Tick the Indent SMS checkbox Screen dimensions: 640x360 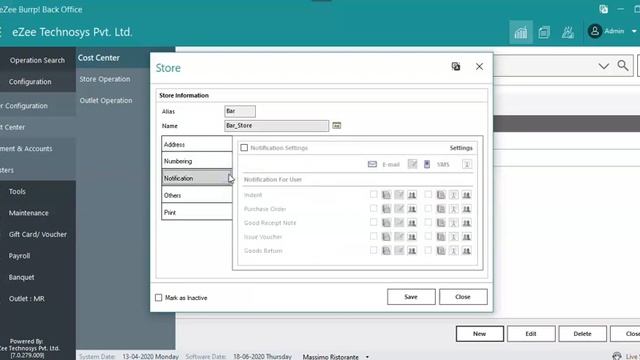[x=428, y=195]
